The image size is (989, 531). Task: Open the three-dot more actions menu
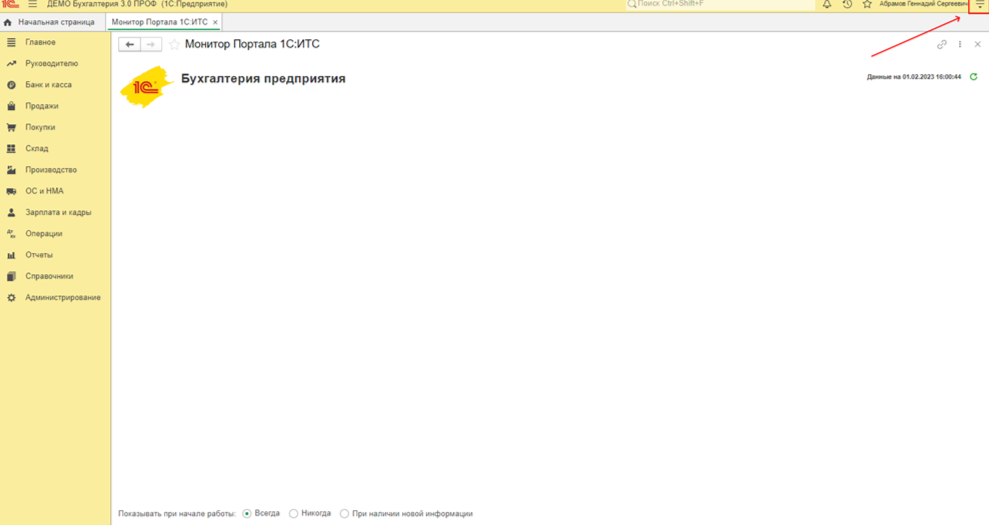(960, 44)
